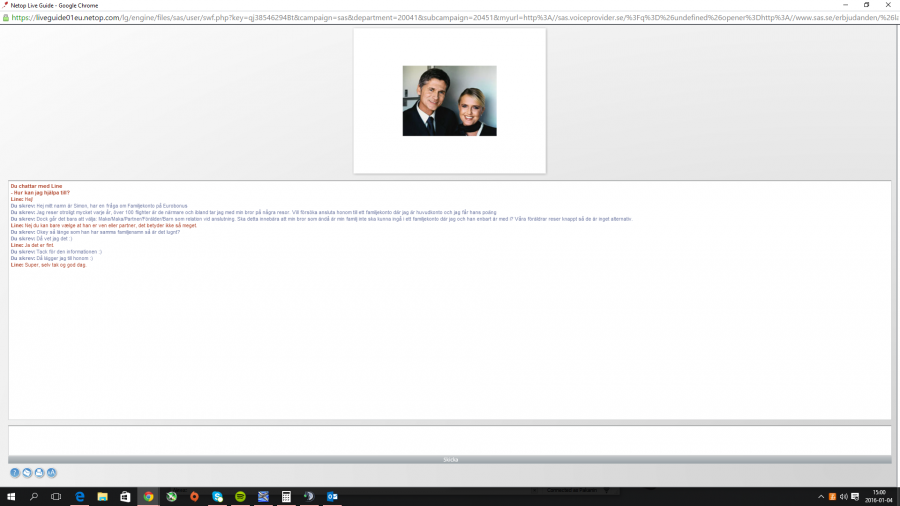Open File Explorer from the taskbar
Image resolution: width=900 pixels, height=506 pixels.
coord(103,496)
